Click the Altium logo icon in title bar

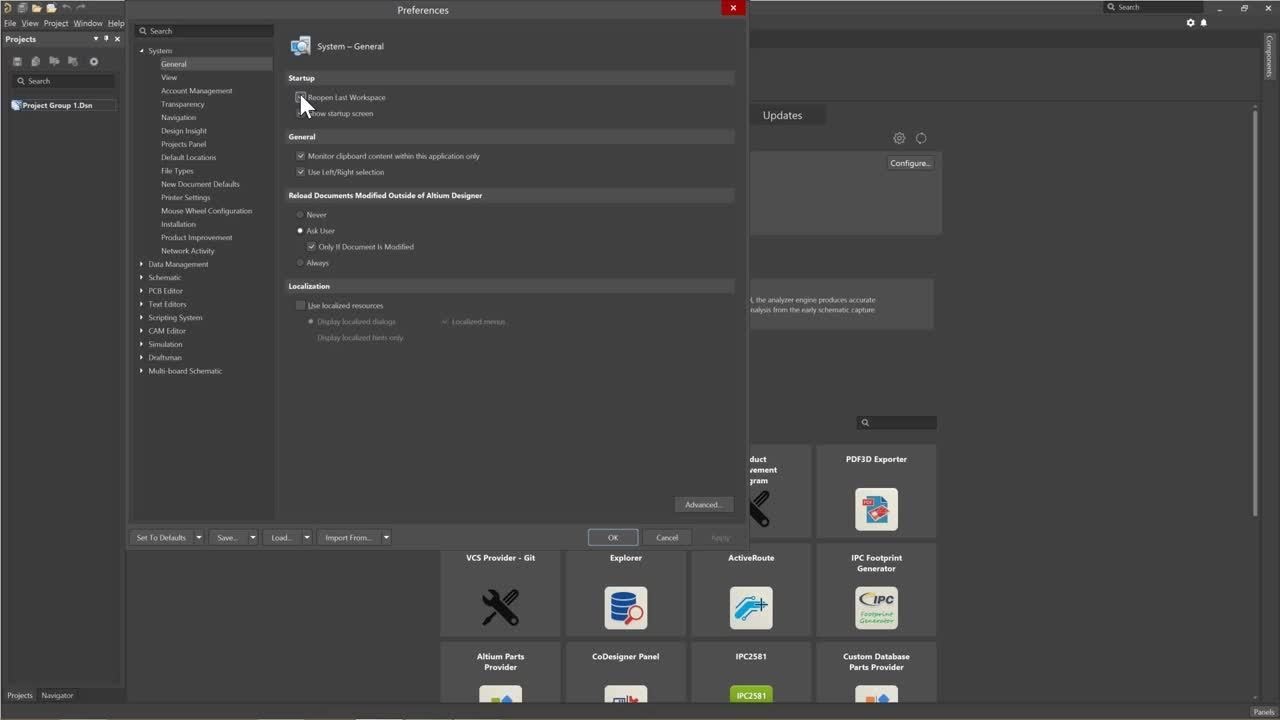click(6, 8)
